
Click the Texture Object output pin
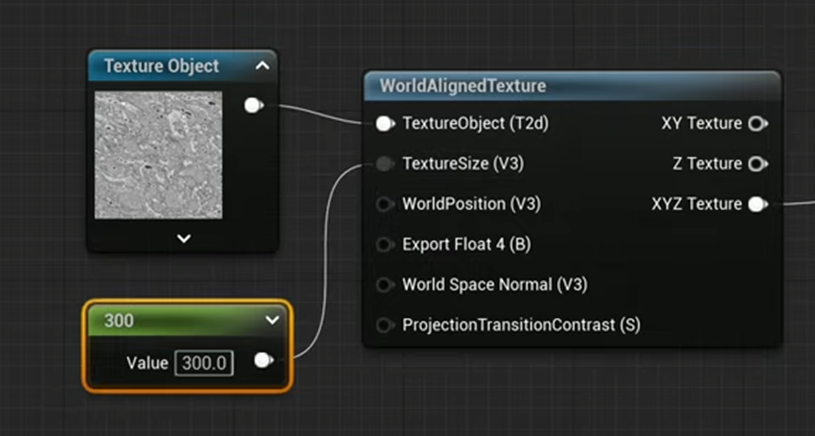[254, 105]
